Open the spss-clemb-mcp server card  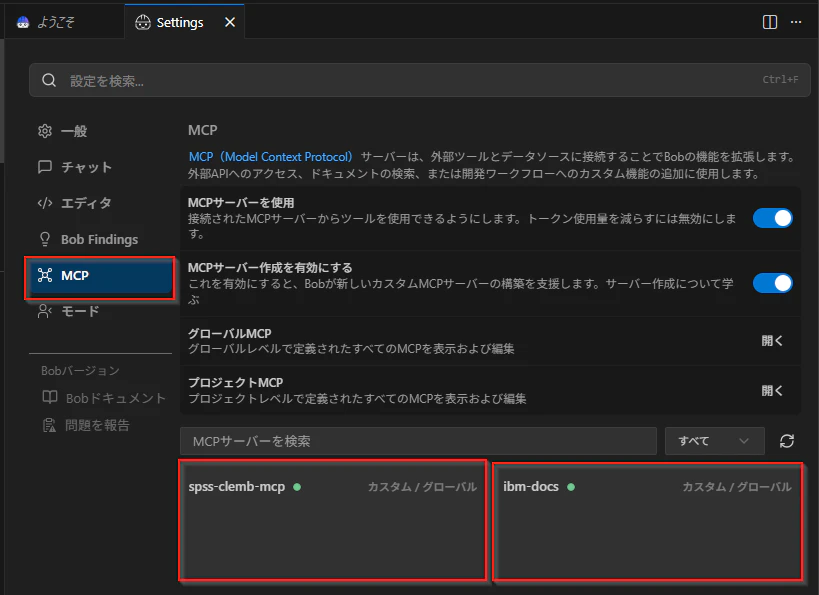point(333,520)
